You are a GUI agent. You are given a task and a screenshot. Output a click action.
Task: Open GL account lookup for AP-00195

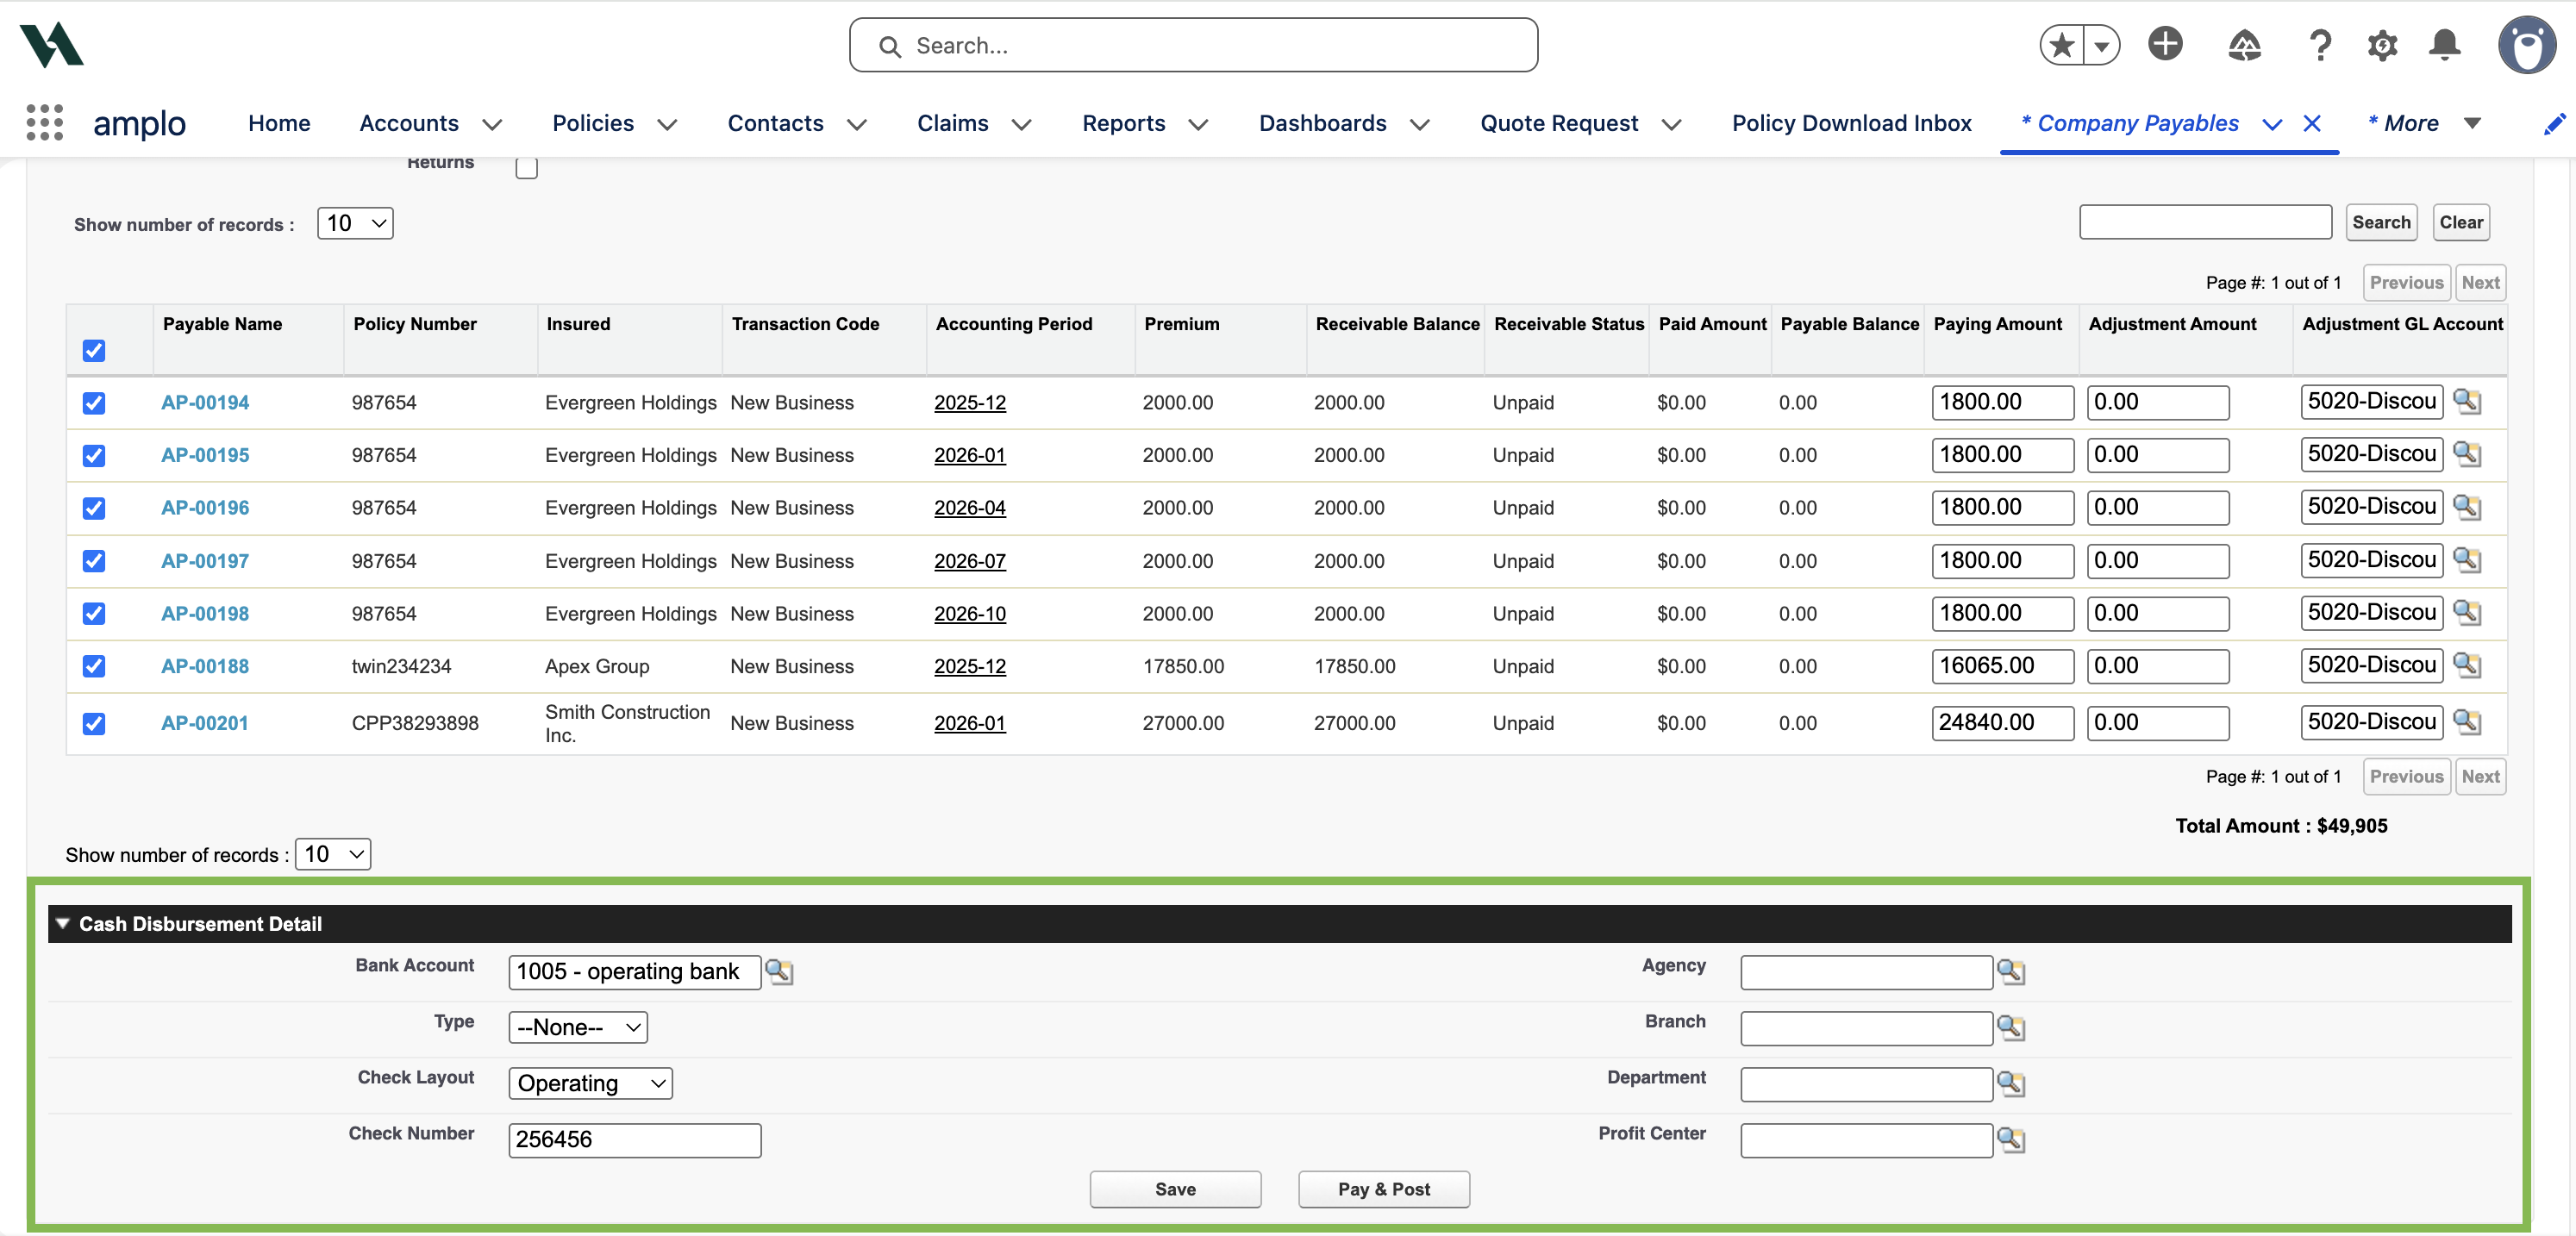(2467, 454)
